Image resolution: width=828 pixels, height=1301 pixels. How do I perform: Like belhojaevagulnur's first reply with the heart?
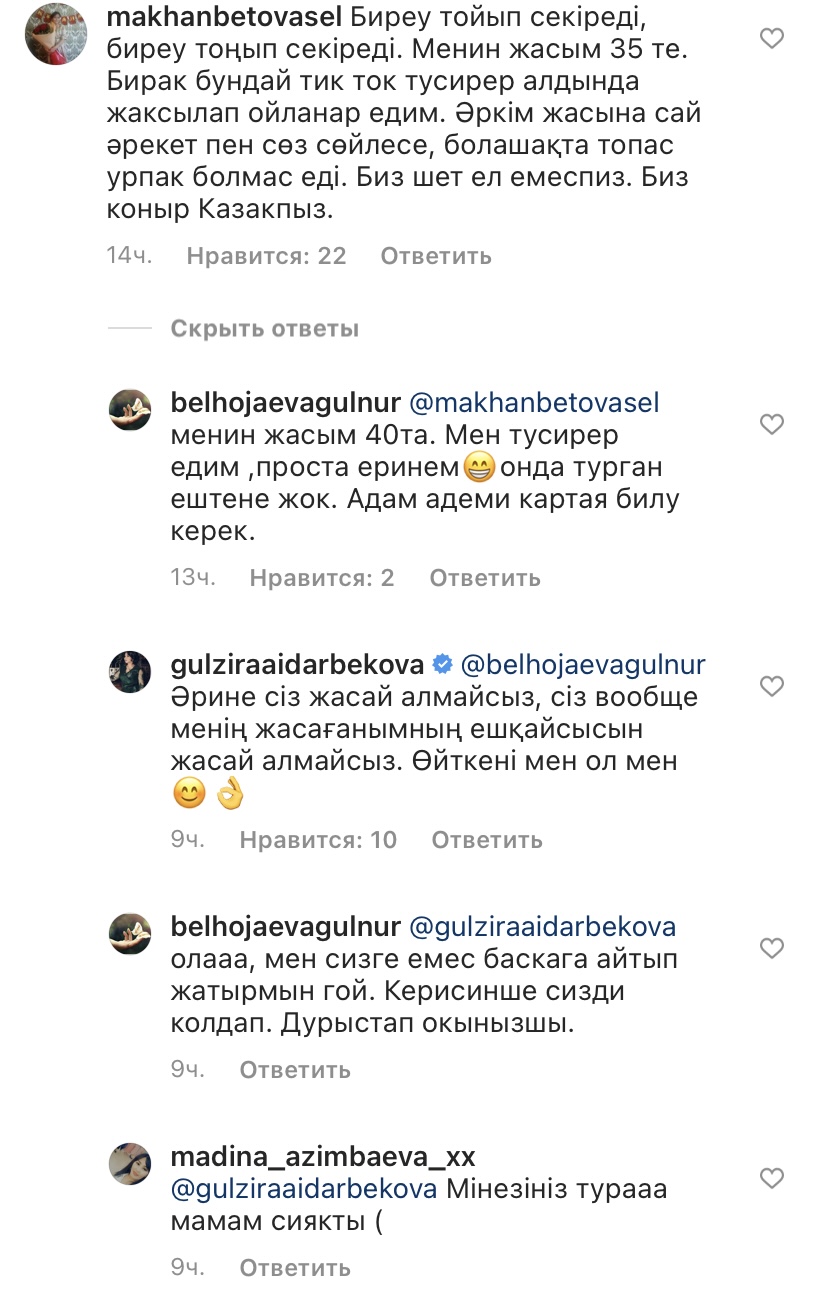(771, 425)
